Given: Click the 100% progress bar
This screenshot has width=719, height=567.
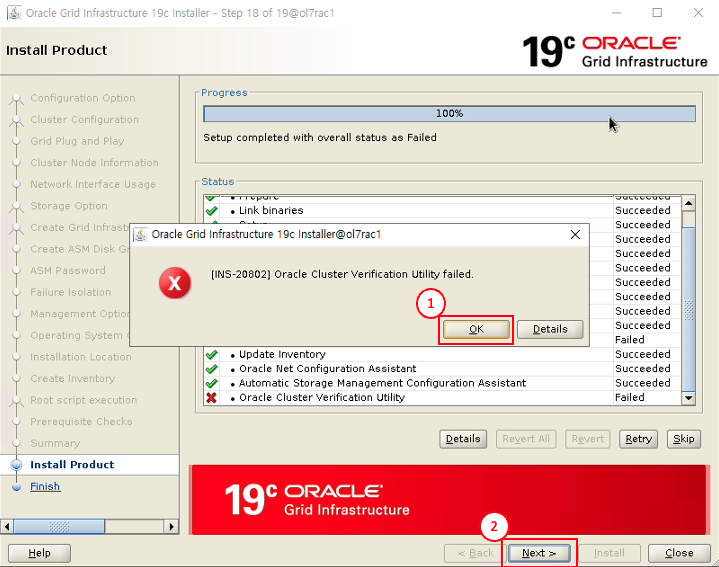Looking at the screenshot, I should [449, 114].
